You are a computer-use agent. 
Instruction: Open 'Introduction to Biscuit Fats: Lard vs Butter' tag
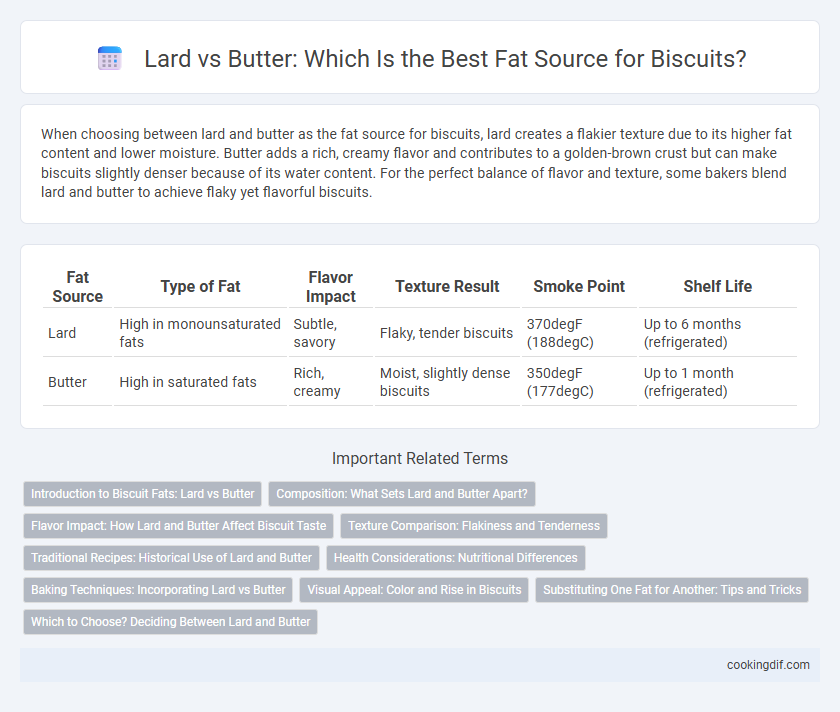pyautogui.click(x=142, y=494)
